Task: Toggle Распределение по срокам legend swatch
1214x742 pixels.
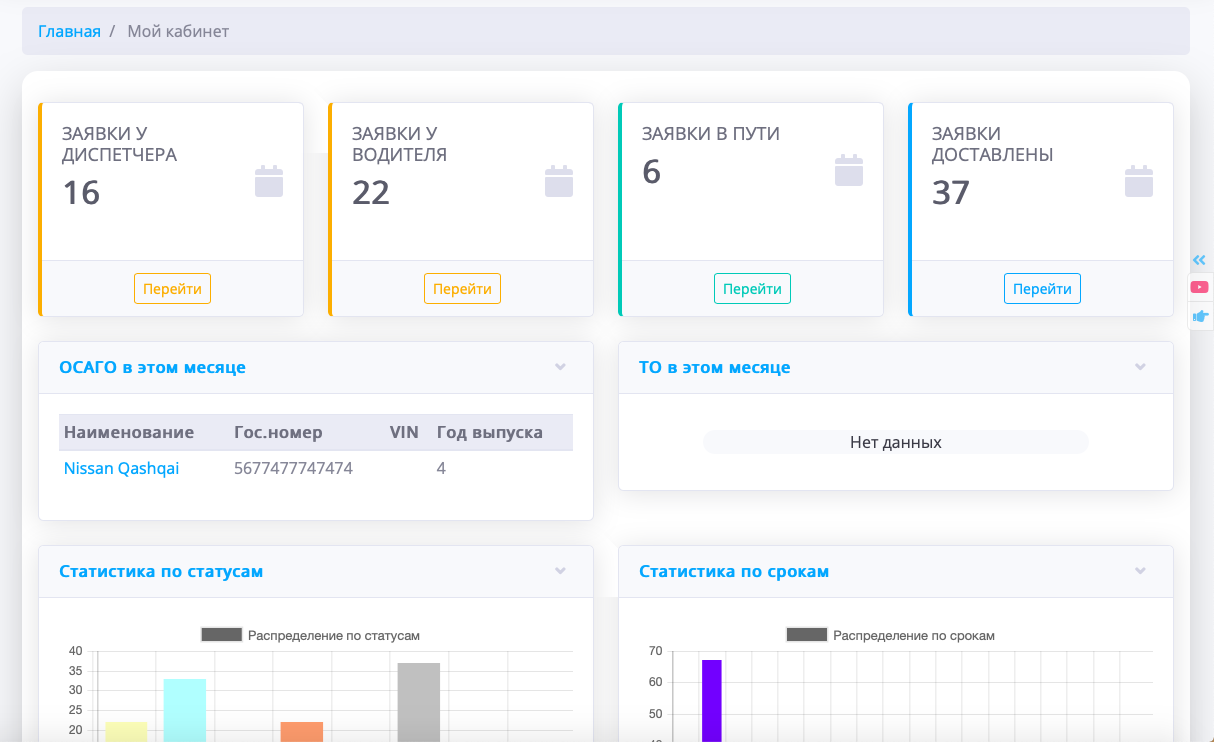Action: point(807,635)
